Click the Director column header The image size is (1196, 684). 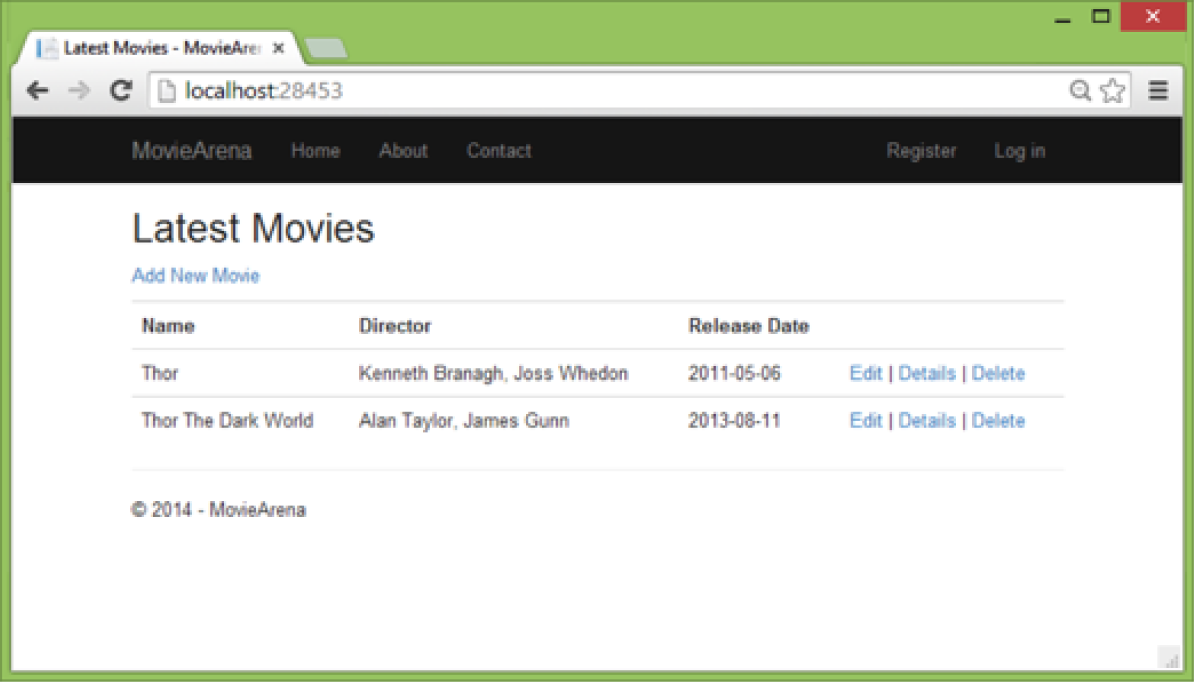pos(394,326)
